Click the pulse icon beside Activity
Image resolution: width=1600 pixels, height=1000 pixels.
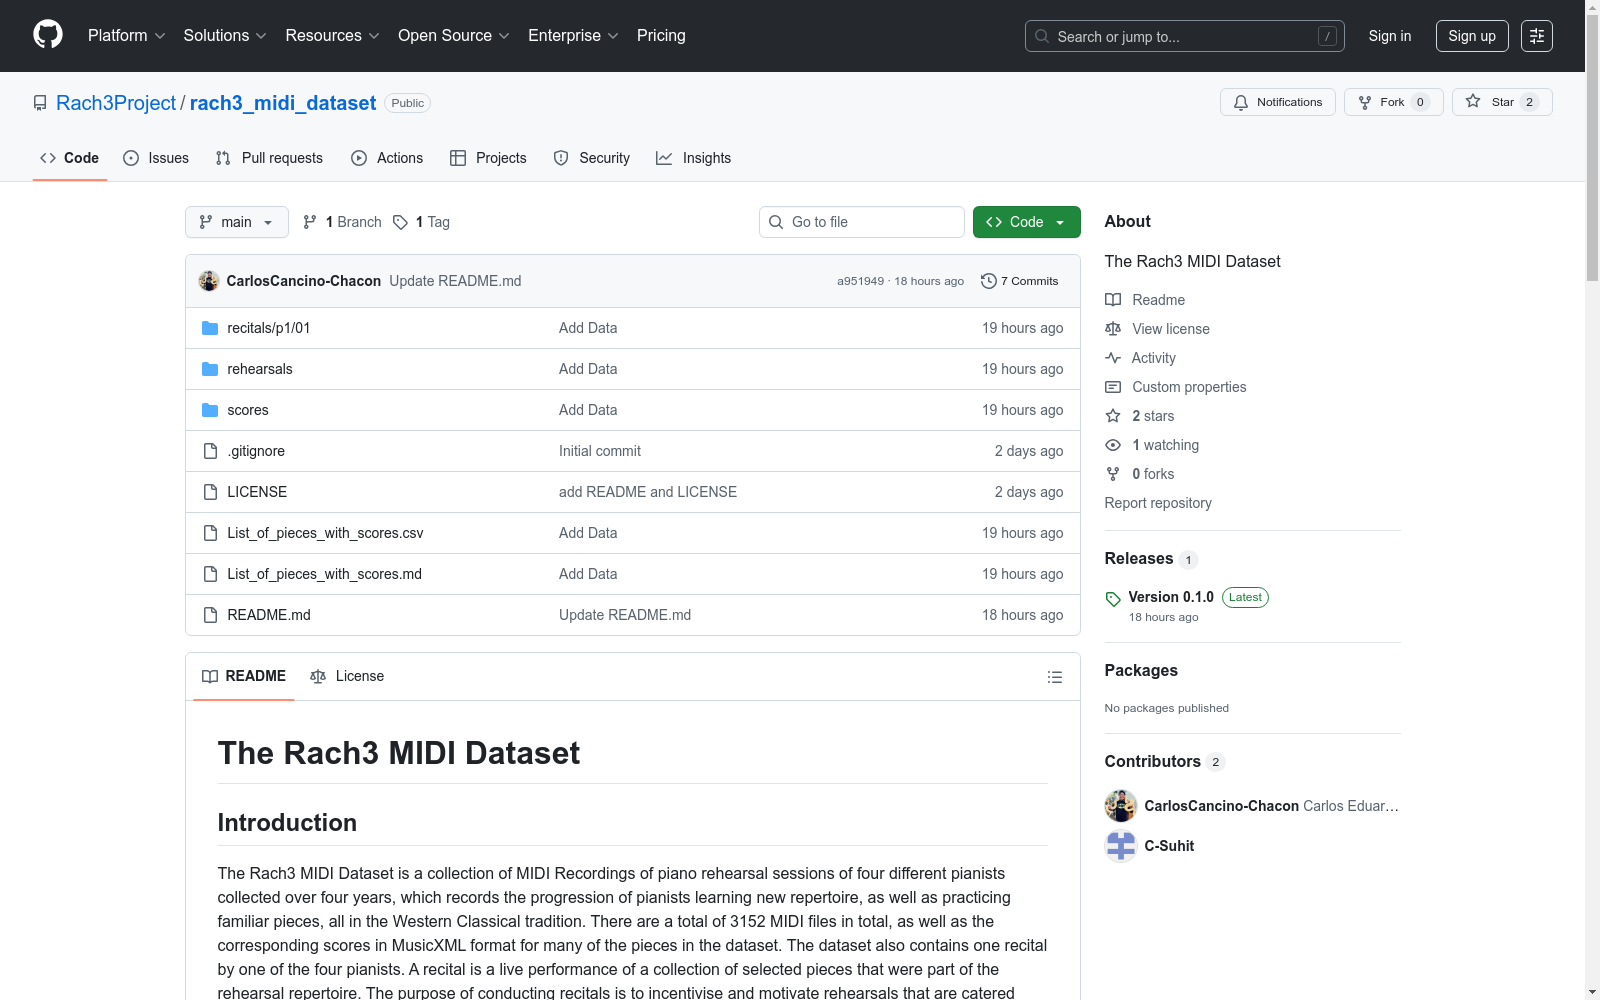1113,358
